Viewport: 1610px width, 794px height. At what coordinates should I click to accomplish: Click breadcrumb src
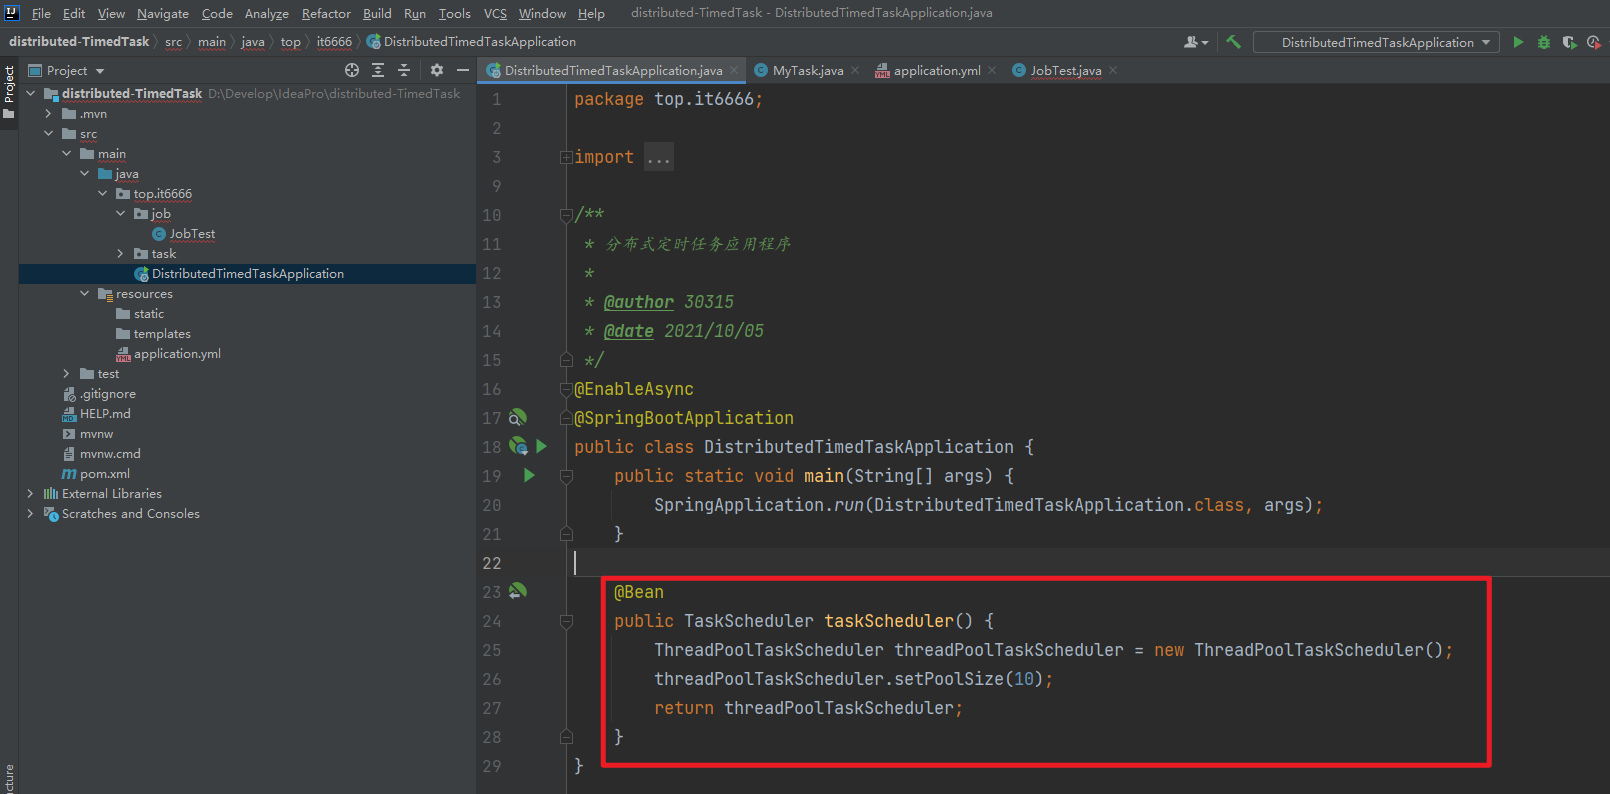173,42
